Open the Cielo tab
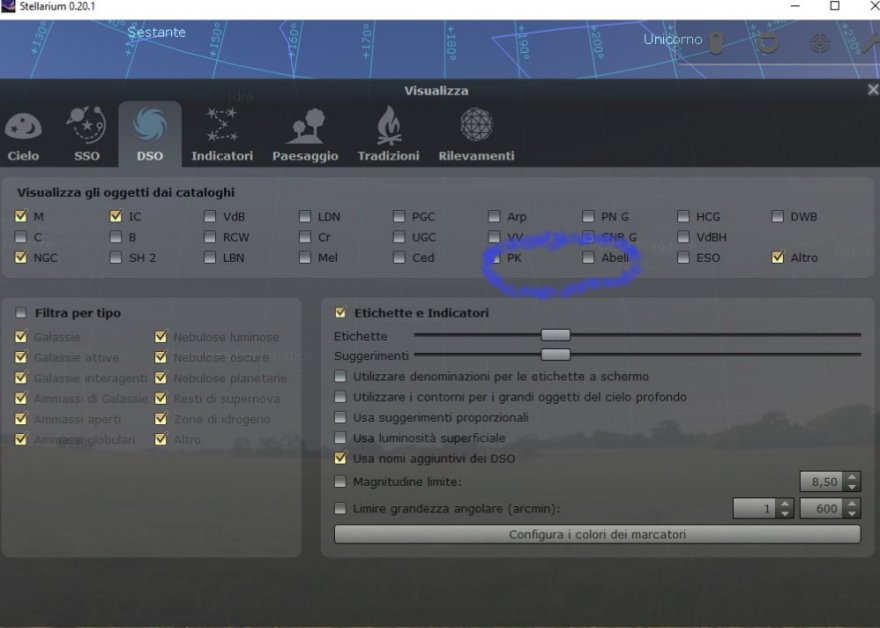The width and height of the screenshot is (880, 628). (x=23, y=137)
